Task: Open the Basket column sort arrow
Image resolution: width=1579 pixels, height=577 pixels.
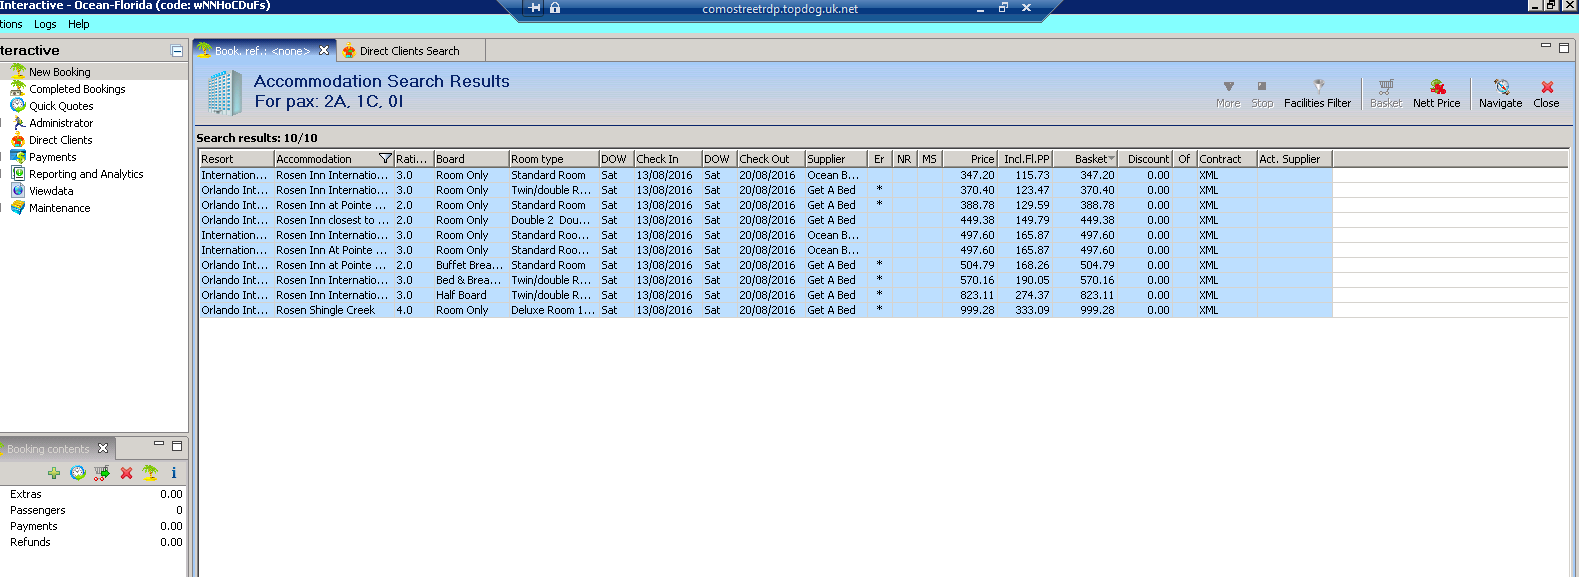Action: tap(1111, 159)
